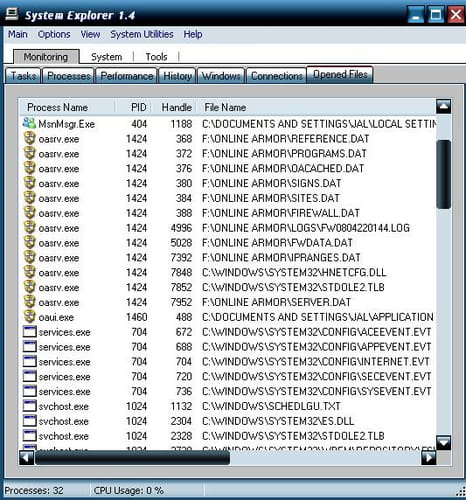Open the Performance tab
This screenshot has width=466, height=500.
127,76
